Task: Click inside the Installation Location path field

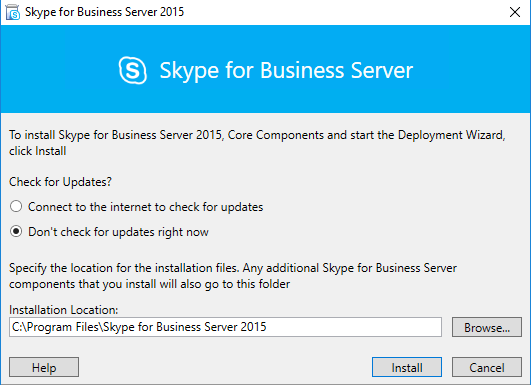Action: [x=225, y=327]
